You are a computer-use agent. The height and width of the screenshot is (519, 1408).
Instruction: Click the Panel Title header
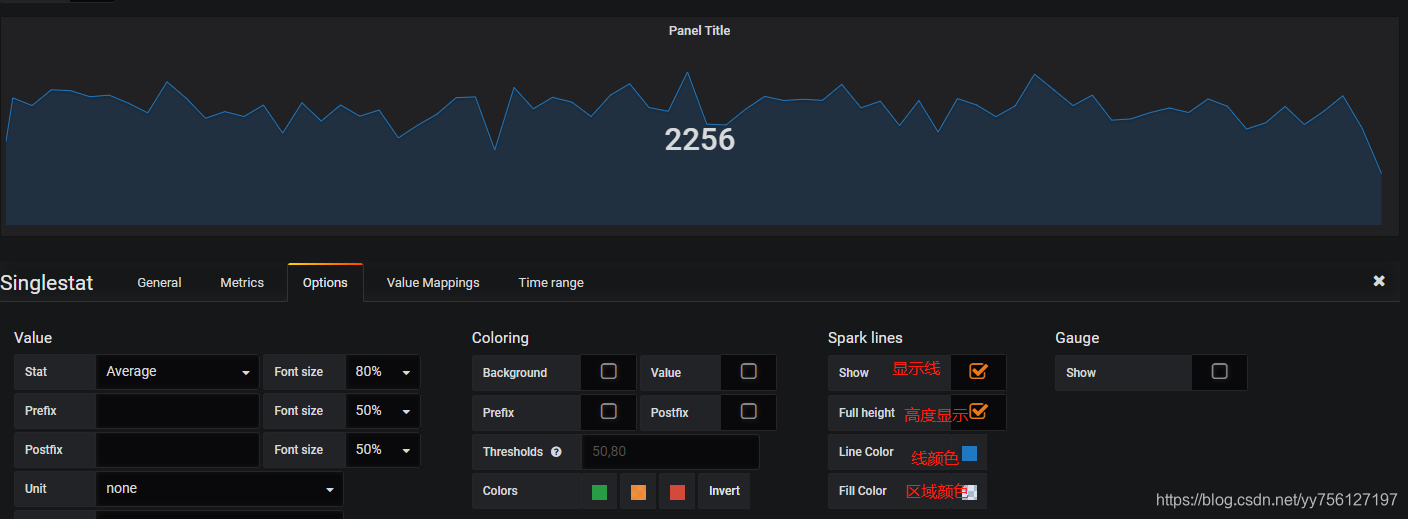(x=699, y=31)
